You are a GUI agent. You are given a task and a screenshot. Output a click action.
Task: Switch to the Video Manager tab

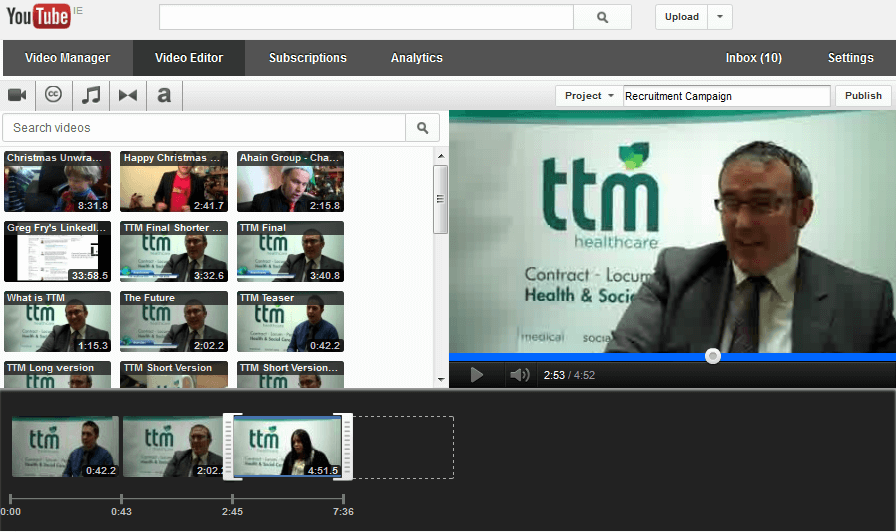click(67, 58)
